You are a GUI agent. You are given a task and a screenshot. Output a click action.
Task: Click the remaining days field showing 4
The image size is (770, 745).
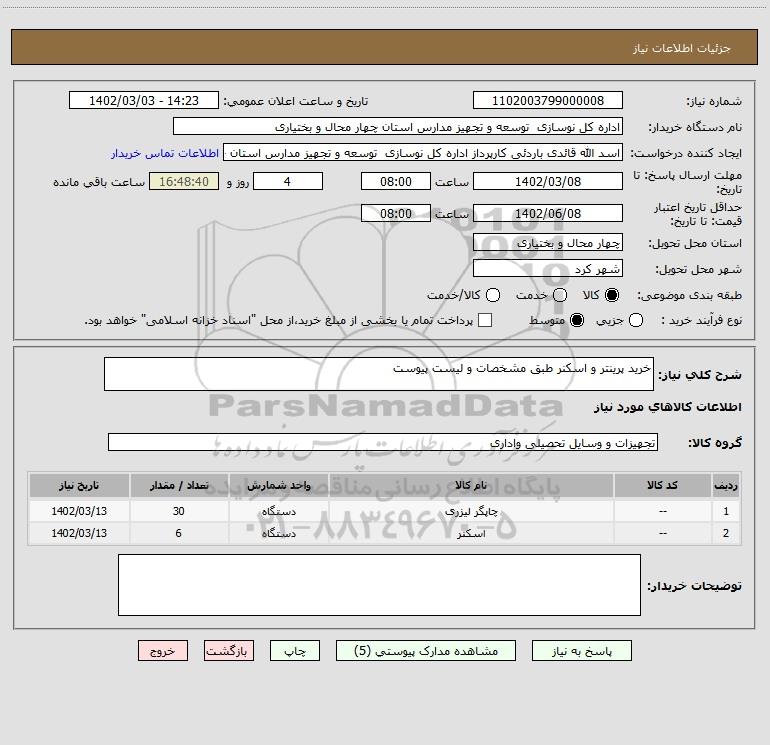tap(288, 181)
